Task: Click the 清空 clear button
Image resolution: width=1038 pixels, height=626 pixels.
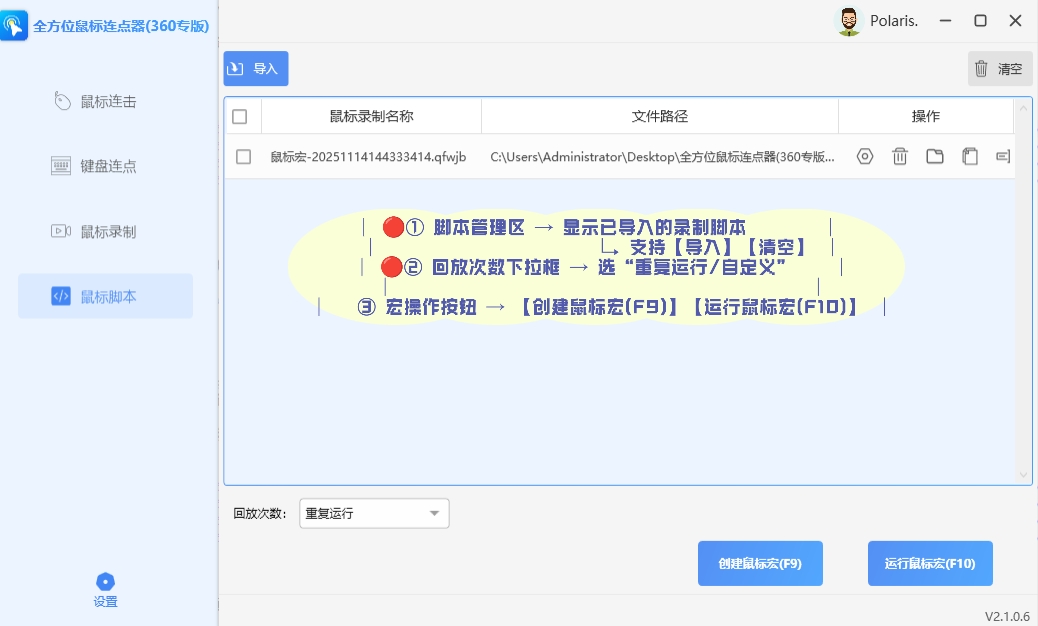Action: click(999, 68)
